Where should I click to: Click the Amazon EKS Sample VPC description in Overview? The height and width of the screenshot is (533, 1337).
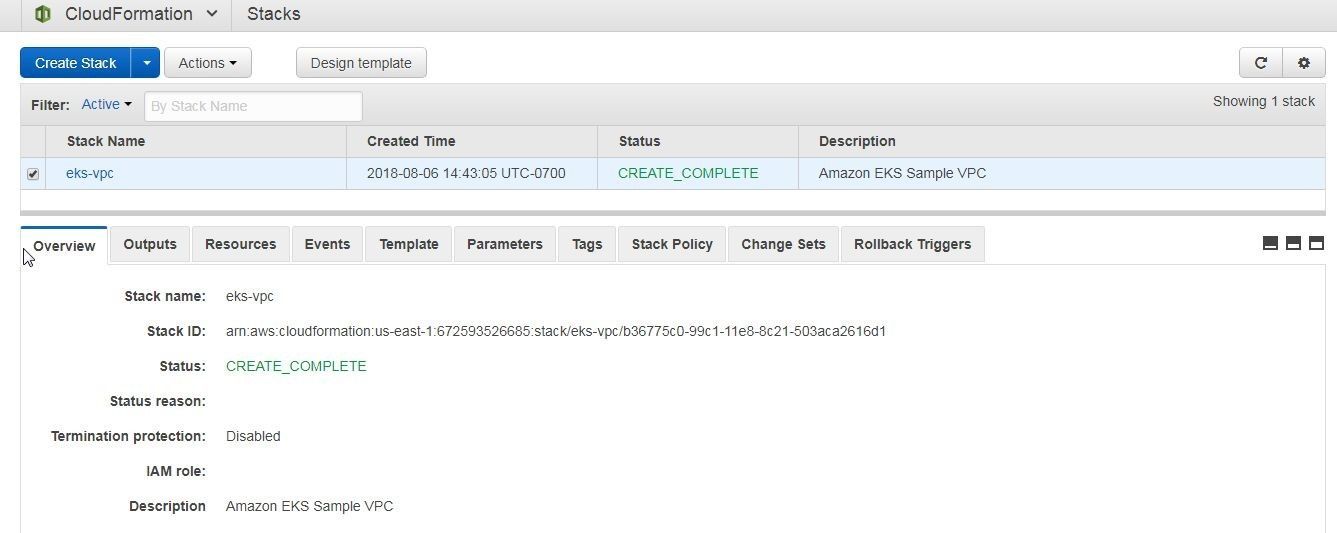(309, 506)
